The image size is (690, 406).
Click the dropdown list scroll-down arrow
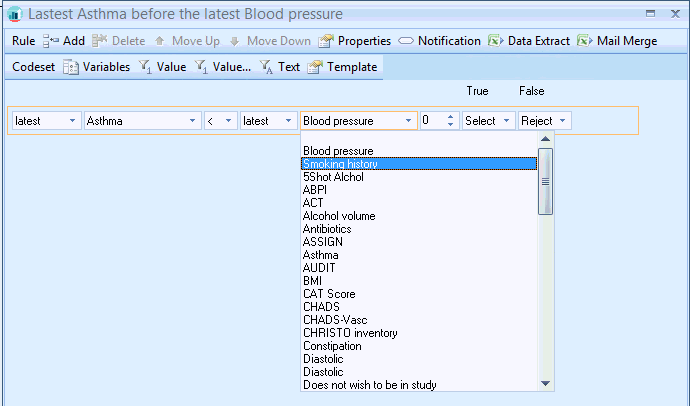[x=546, y=383]
